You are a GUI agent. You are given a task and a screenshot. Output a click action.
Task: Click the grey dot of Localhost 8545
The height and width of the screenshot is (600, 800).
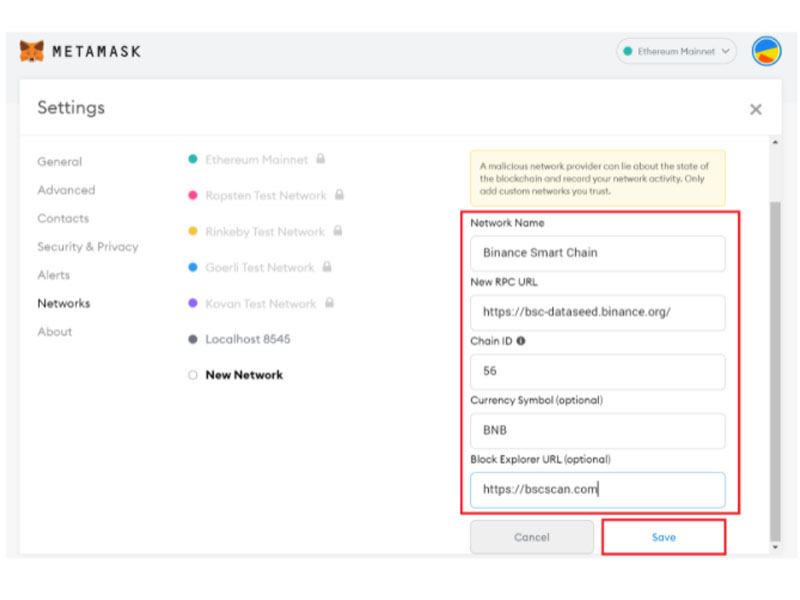[x=193, y=339]
